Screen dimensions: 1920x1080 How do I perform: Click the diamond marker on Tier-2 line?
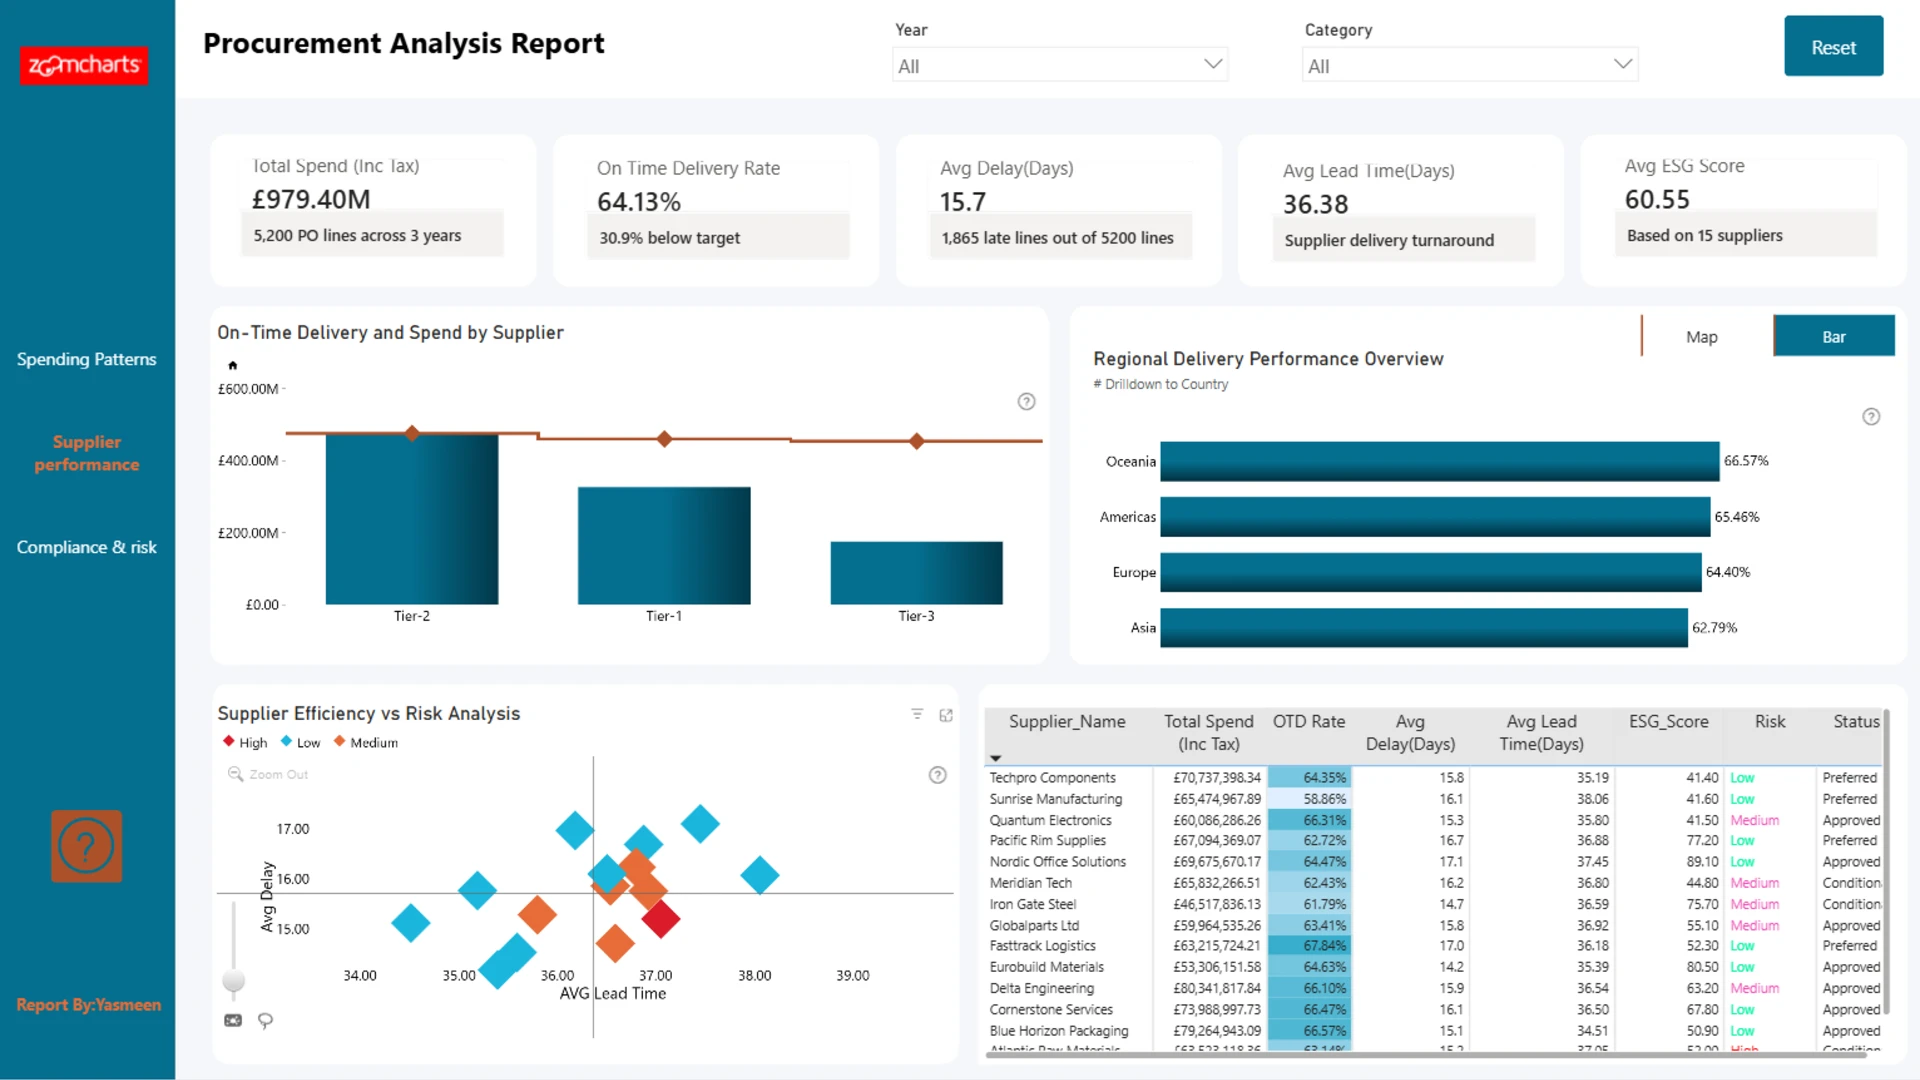click(412, 433)
